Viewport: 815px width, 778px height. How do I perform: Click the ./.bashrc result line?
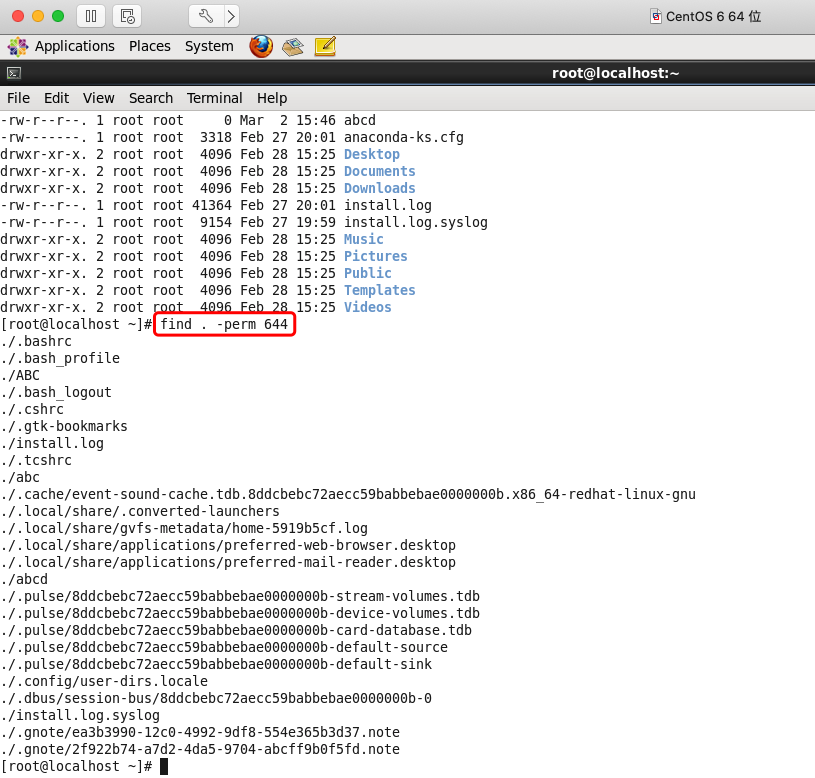tap(36, 341)
